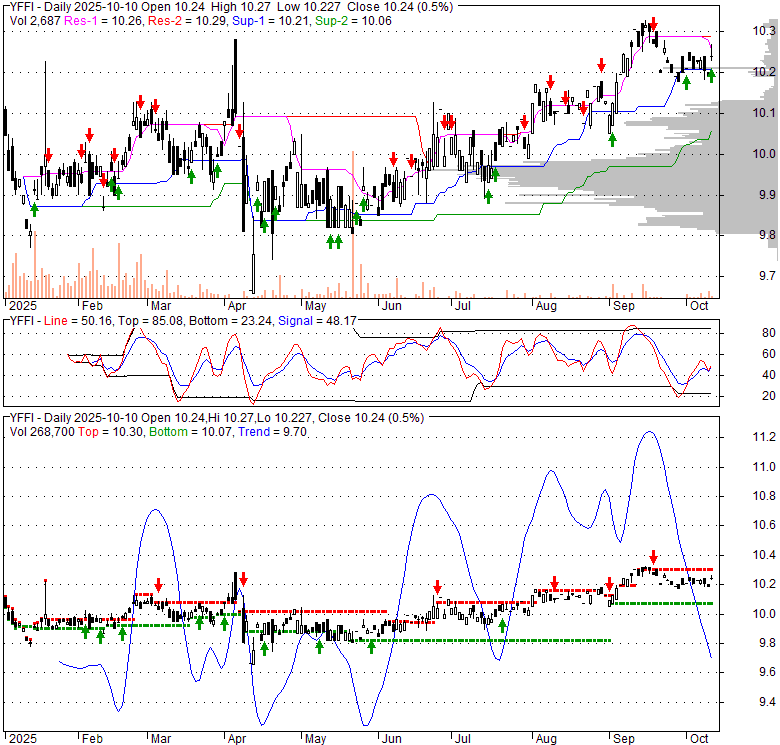The image size is (780, 745).
Task: Click the 'Trend = 9.70' legend label
Action: 272,432
